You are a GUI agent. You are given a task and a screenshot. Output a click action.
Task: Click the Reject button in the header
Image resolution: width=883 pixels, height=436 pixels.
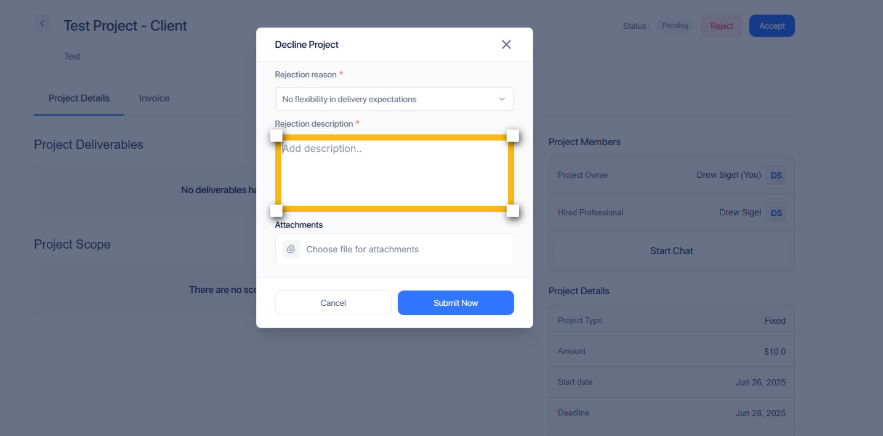[x=721, y=26]
